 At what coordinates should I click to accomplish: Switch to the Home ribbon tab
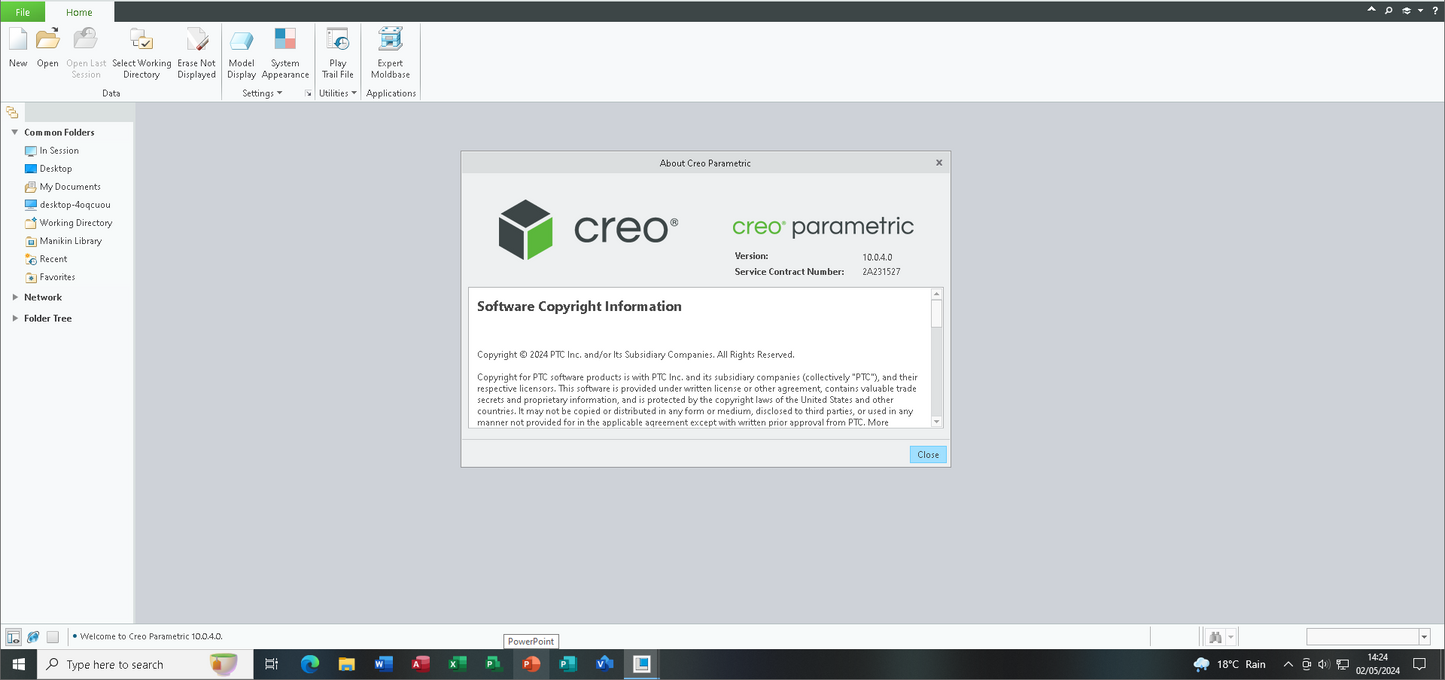point(79,12)
